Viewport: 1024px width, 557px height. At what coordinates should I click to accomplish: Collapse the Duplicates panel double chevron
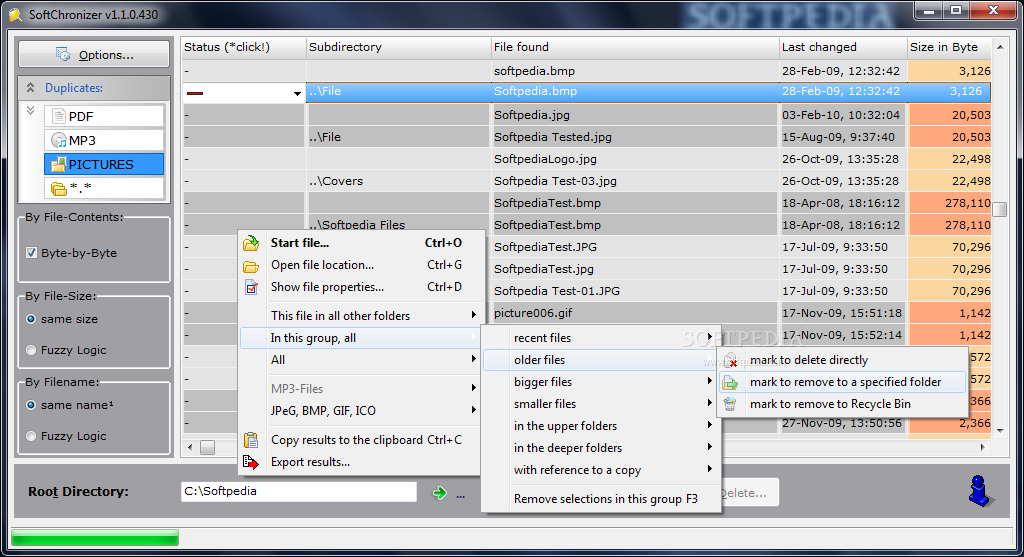coord(30,88)
